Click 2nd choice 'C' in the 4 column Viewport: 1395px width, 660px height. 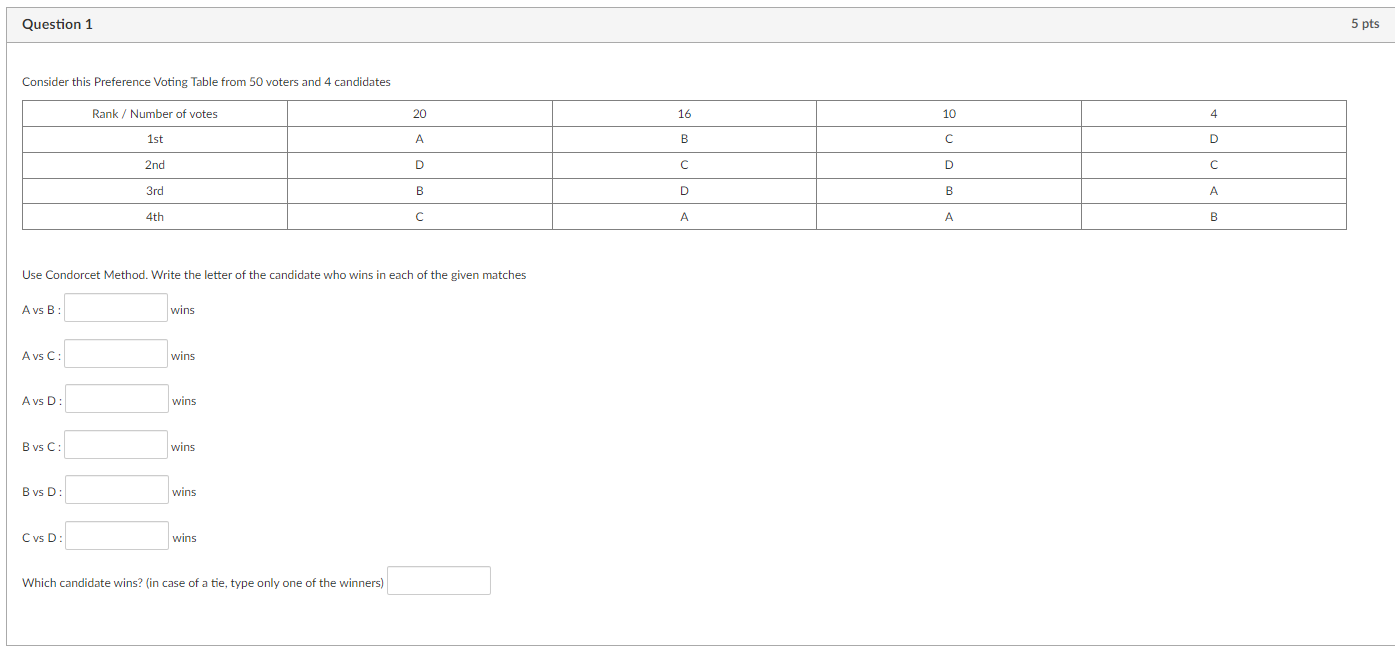(1214, 165)
